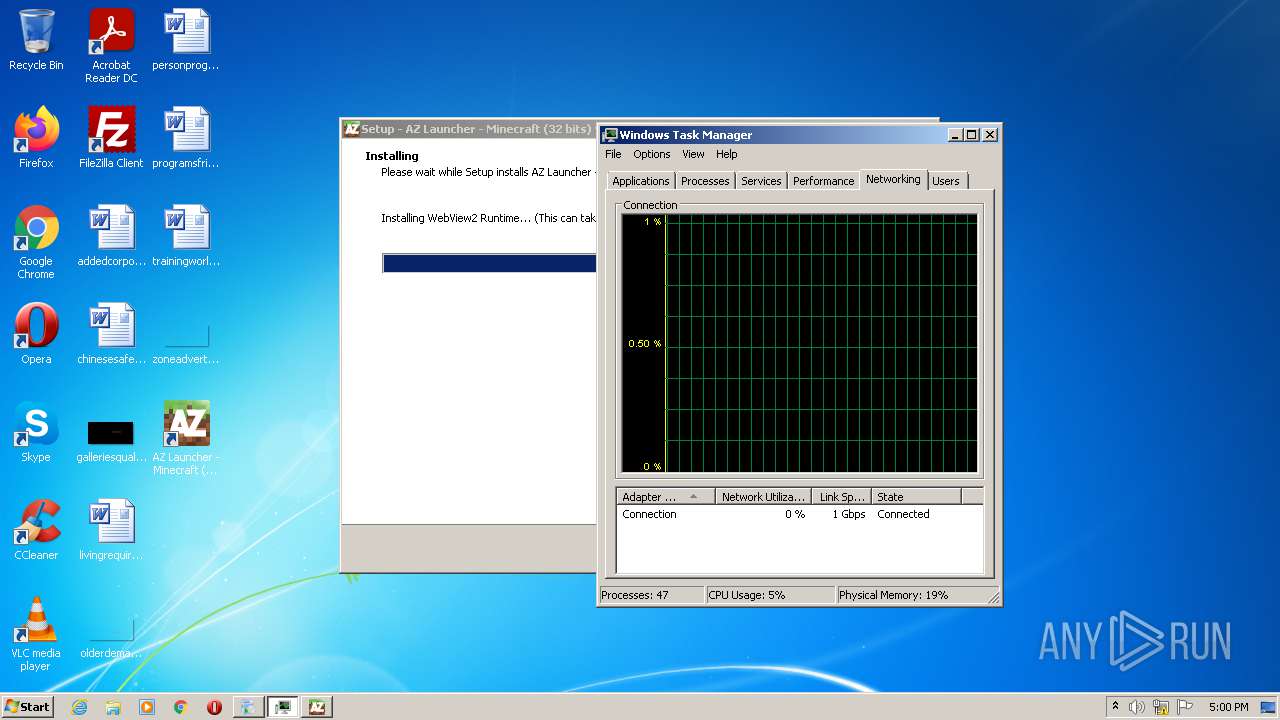
Task: Open FileZilla Client shortcut
Action: (x=111, y=138)
